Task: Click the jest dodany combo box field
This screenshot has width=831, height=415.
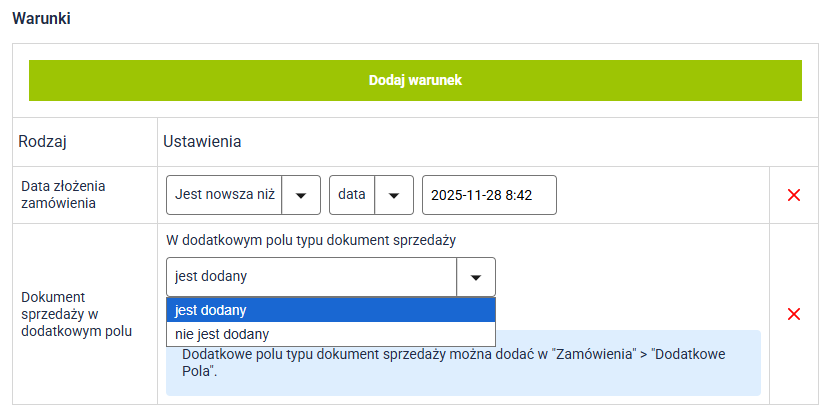Action: pos(311,277)
